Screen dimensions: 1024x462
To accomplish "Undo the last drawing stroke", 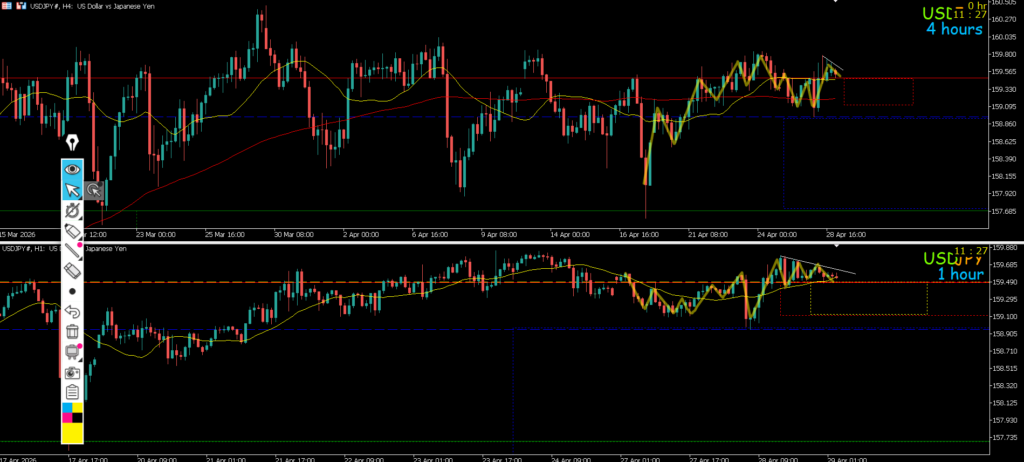I will click(x=72, y=311).
